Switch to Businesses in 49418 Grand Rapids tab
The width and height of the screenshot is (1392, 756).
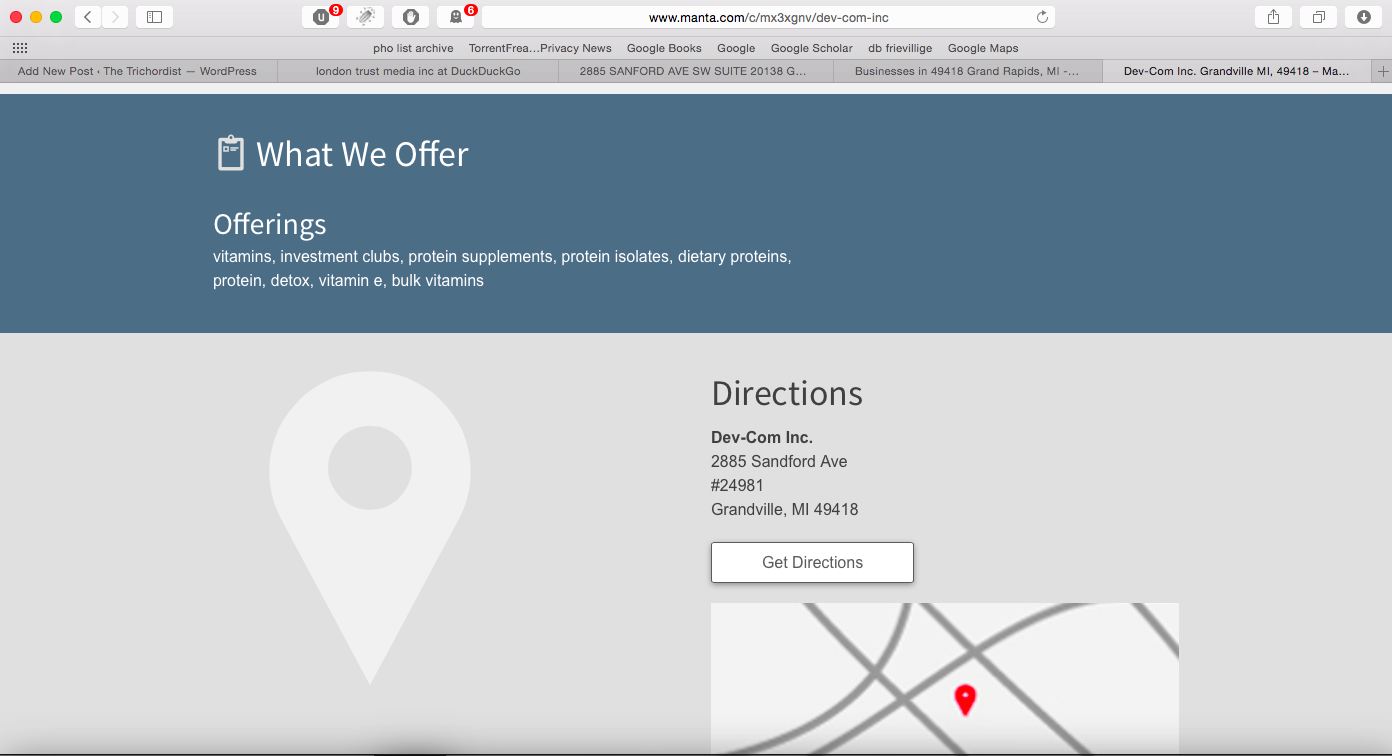click(x=966, y=71)
